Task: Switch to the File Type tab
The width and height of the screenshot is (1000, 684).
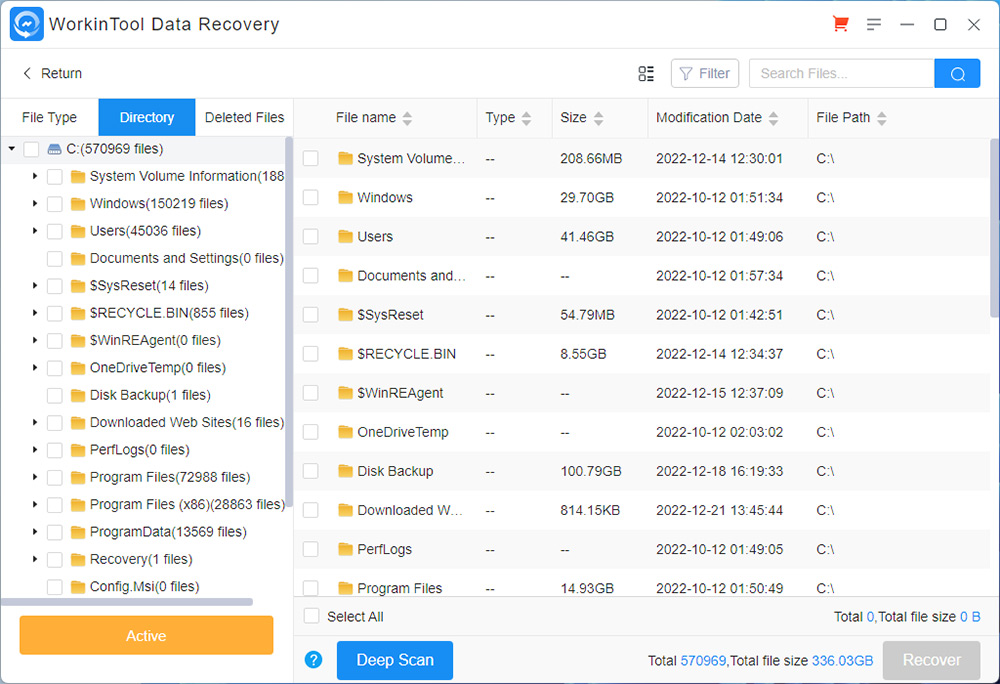Action: (49, 117)
